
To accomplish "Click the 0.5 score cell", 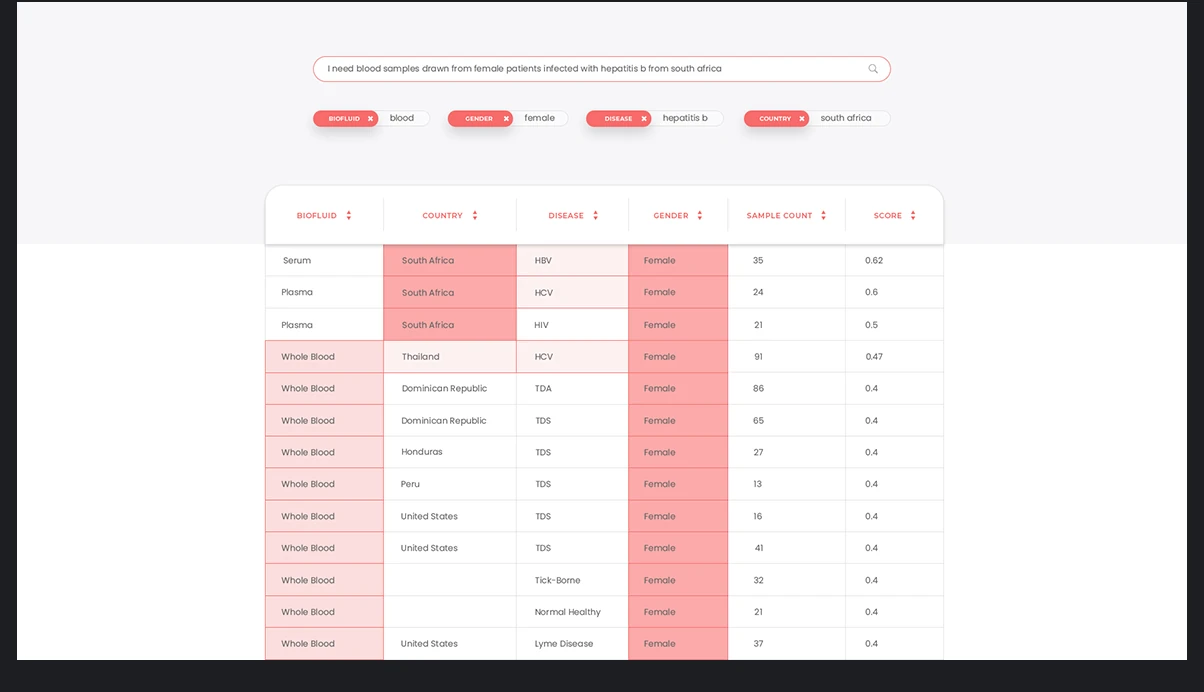I will pyautogui.click(x=894, y=325).
